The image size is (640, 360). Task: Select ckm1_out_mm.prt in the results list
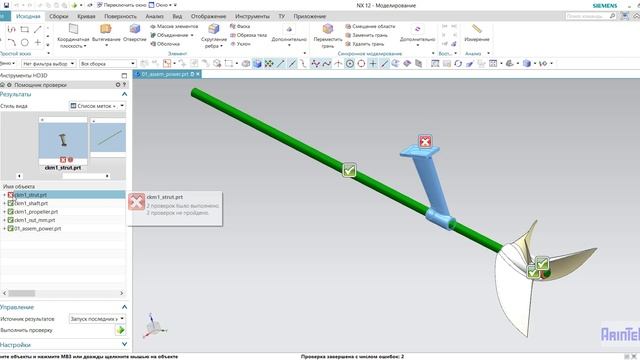tap(35, 220)
